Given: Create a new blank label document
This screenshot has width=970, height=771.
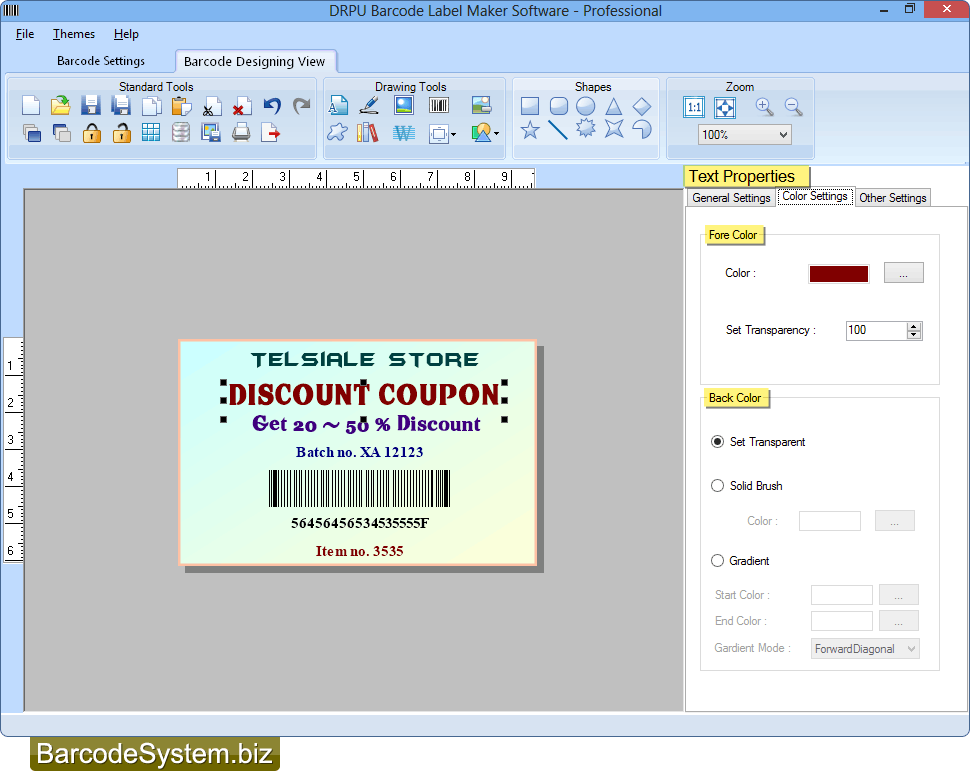Looking at the screenshot, I should (x=30, y=106).
